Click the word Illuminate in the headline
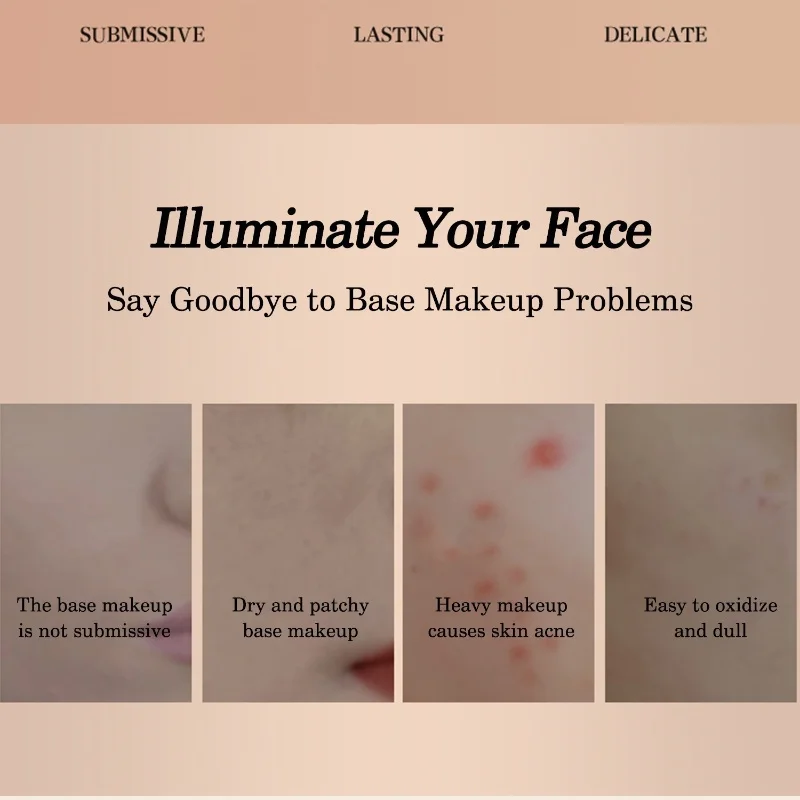This screenshot has width=800, height=800. (274, 229)
